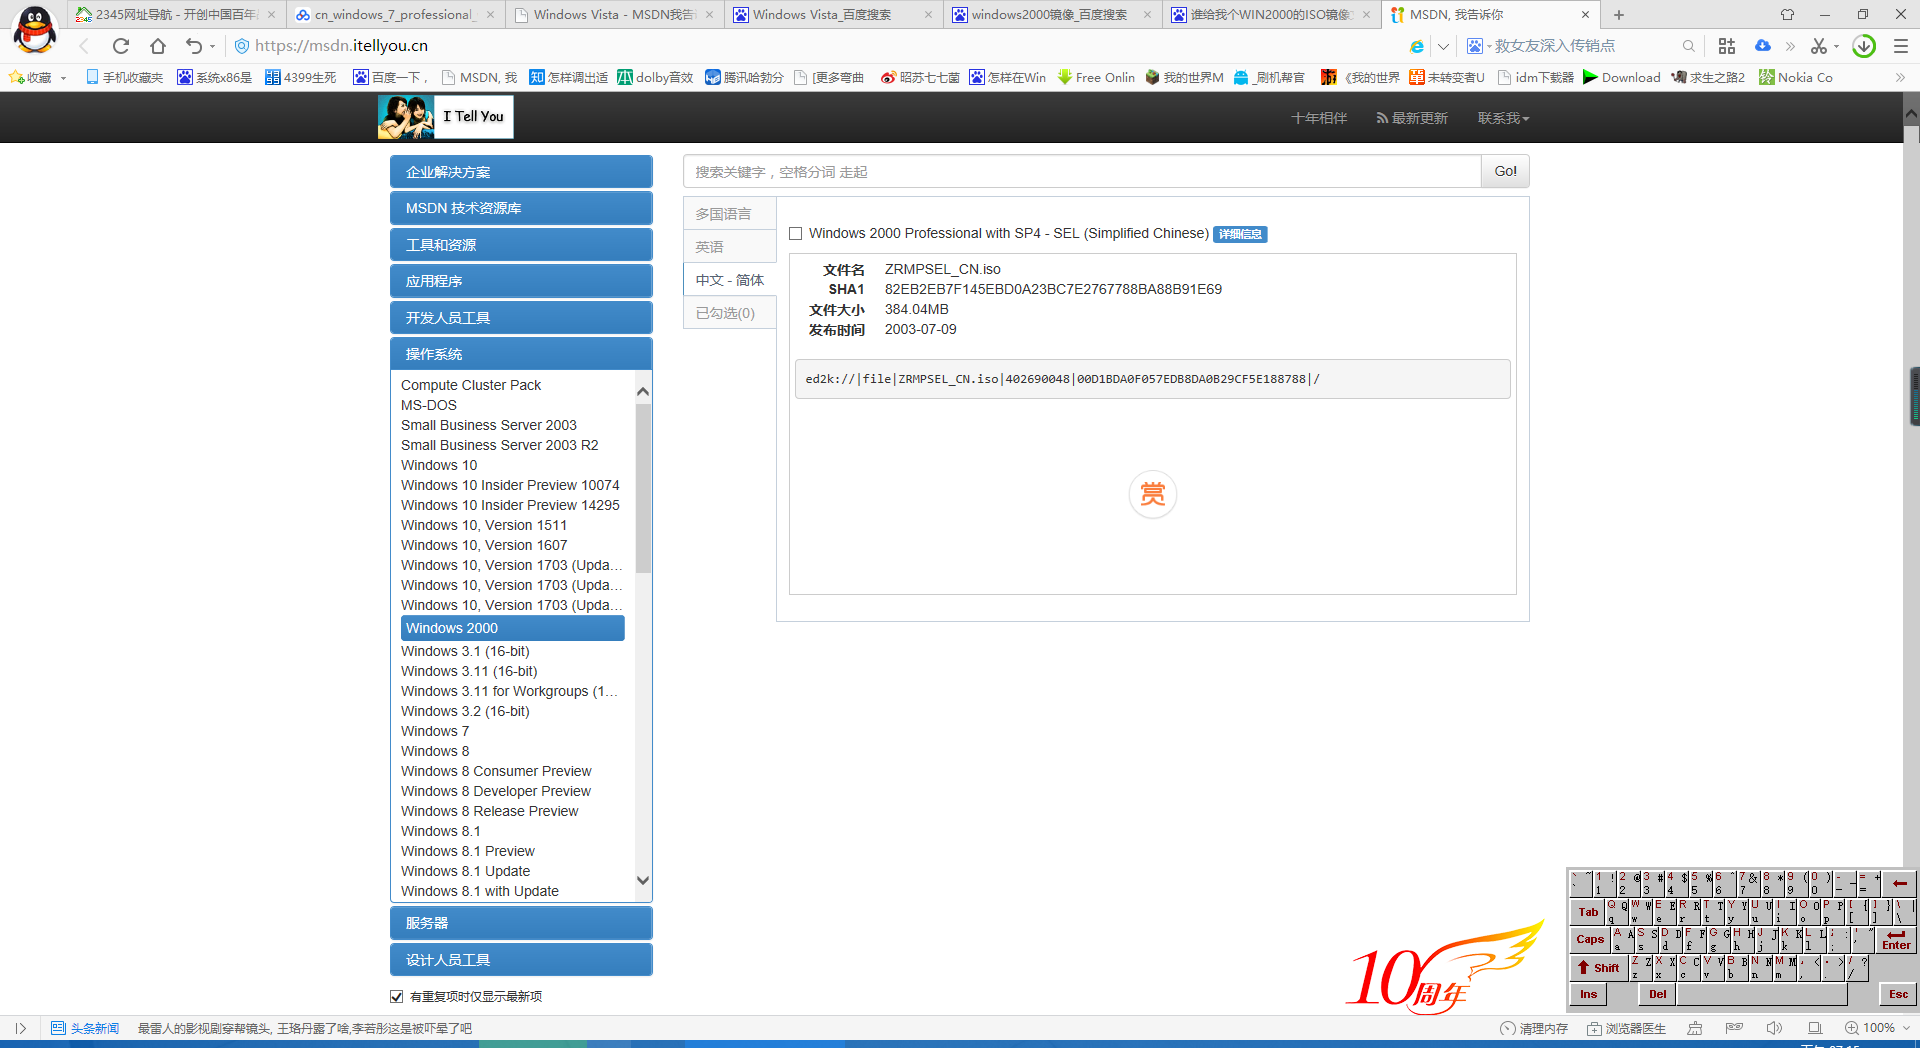Toggle 有重复项时仅显示最新项 checkbox
1920x1048 pixels.
point(397,996)
